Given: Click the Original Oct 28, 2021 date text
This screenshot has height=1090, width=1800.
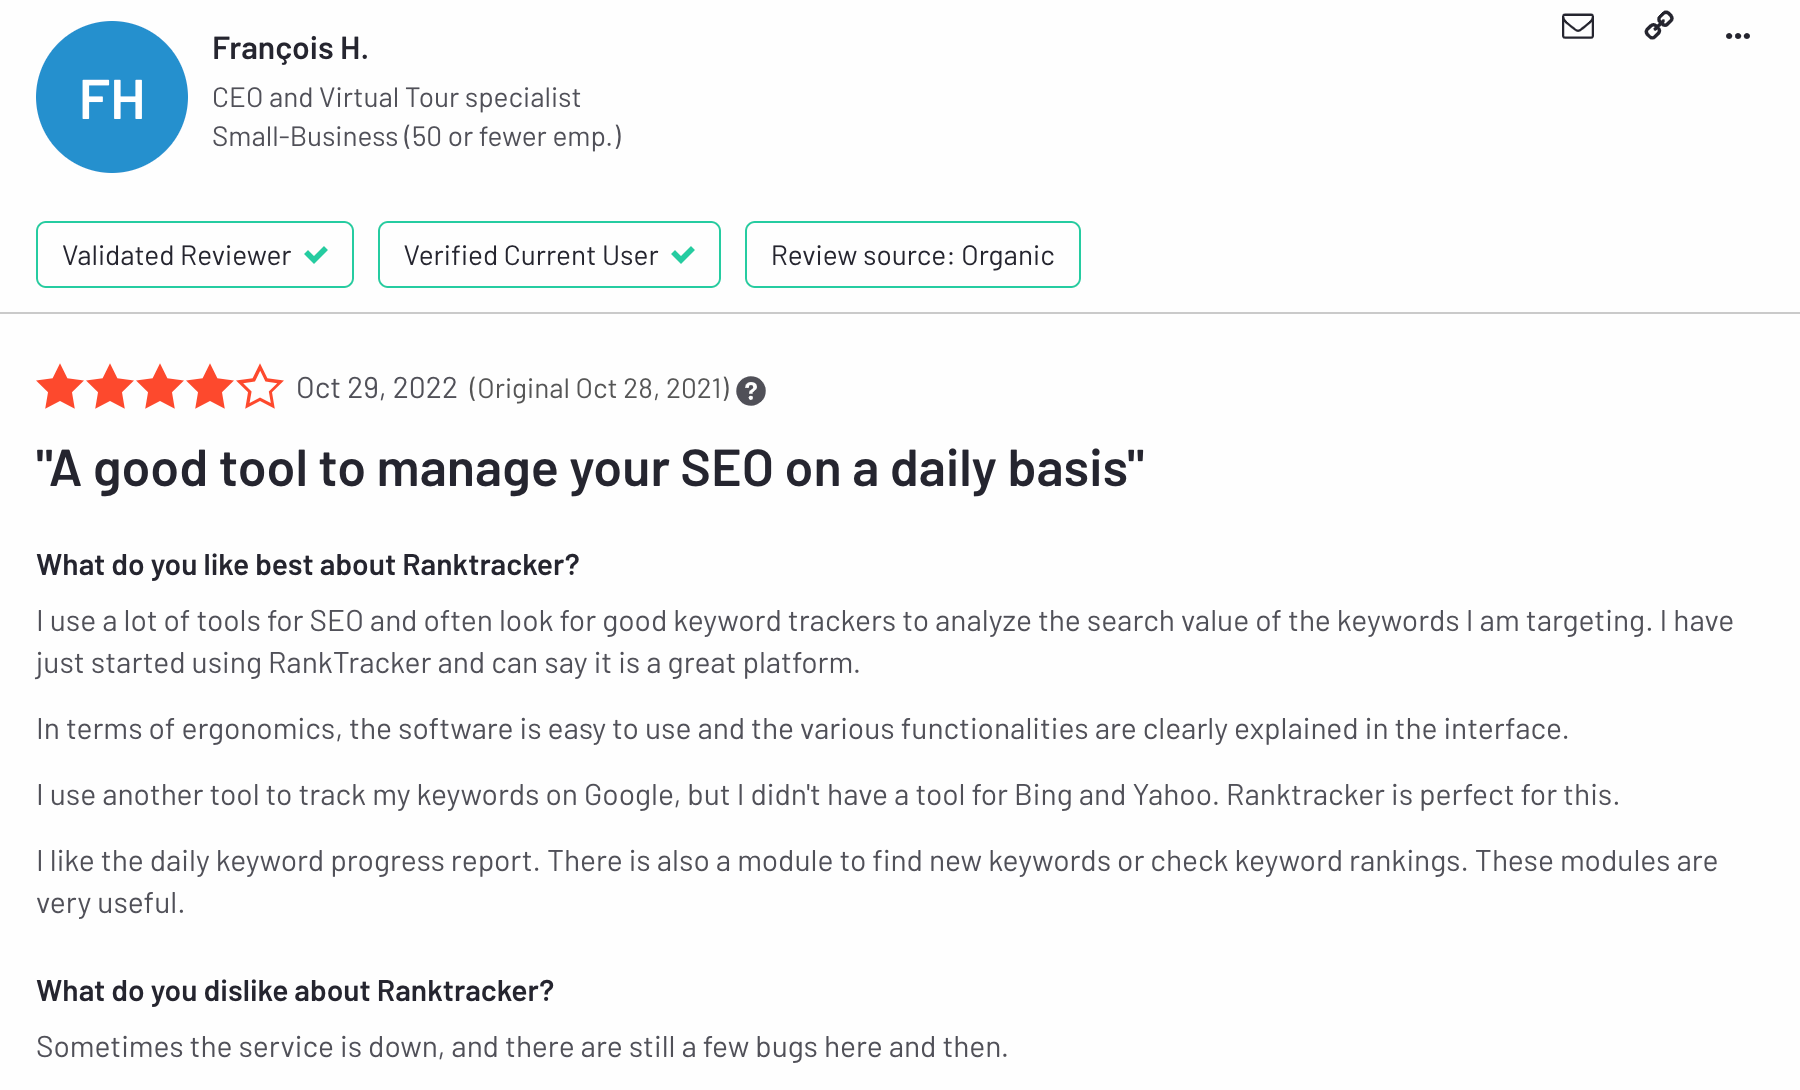Looking at the screenshot, I should tap(600, 388).
